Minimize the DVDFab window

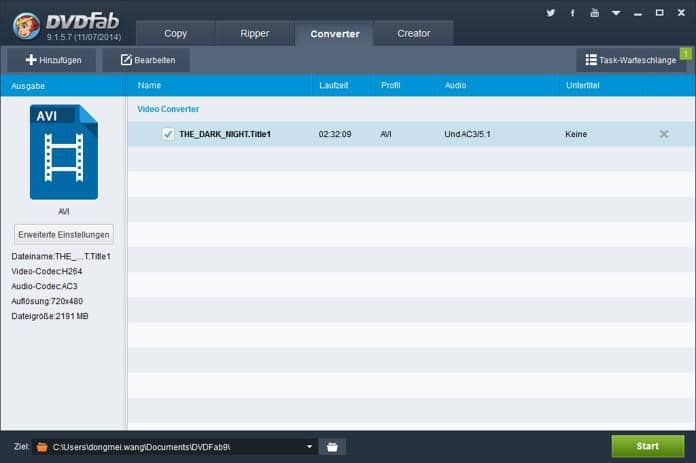click(x=638, y=13)
